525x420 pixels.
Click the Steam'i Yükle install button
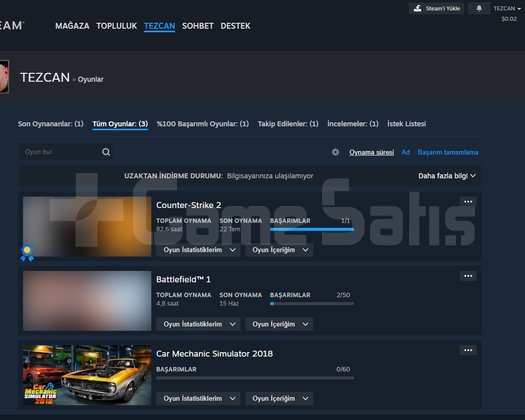(437, 8)
